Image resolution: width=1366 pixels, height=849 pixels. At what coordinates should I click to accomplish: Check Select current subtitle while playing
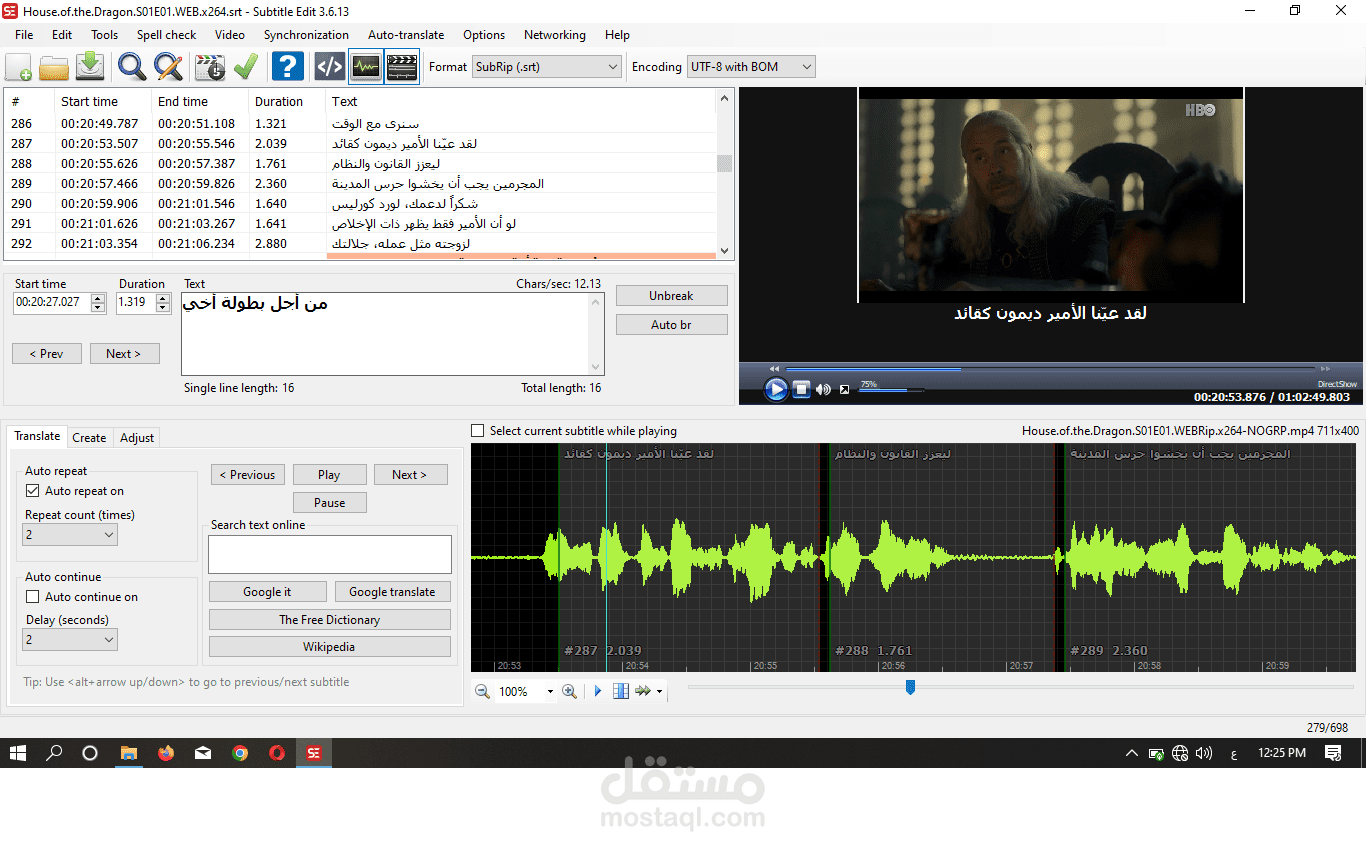coord(478,431)
